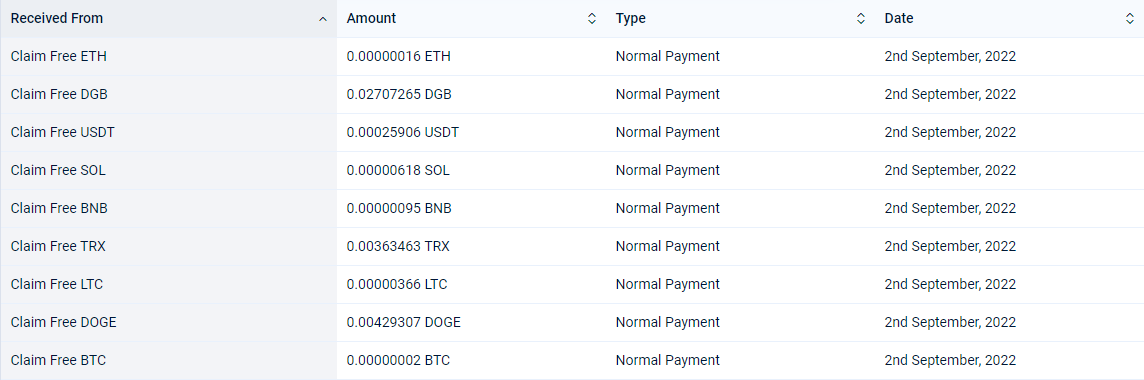Click the Date column sort icon
The image size is (1144, 380).
tap(1130, 19)
